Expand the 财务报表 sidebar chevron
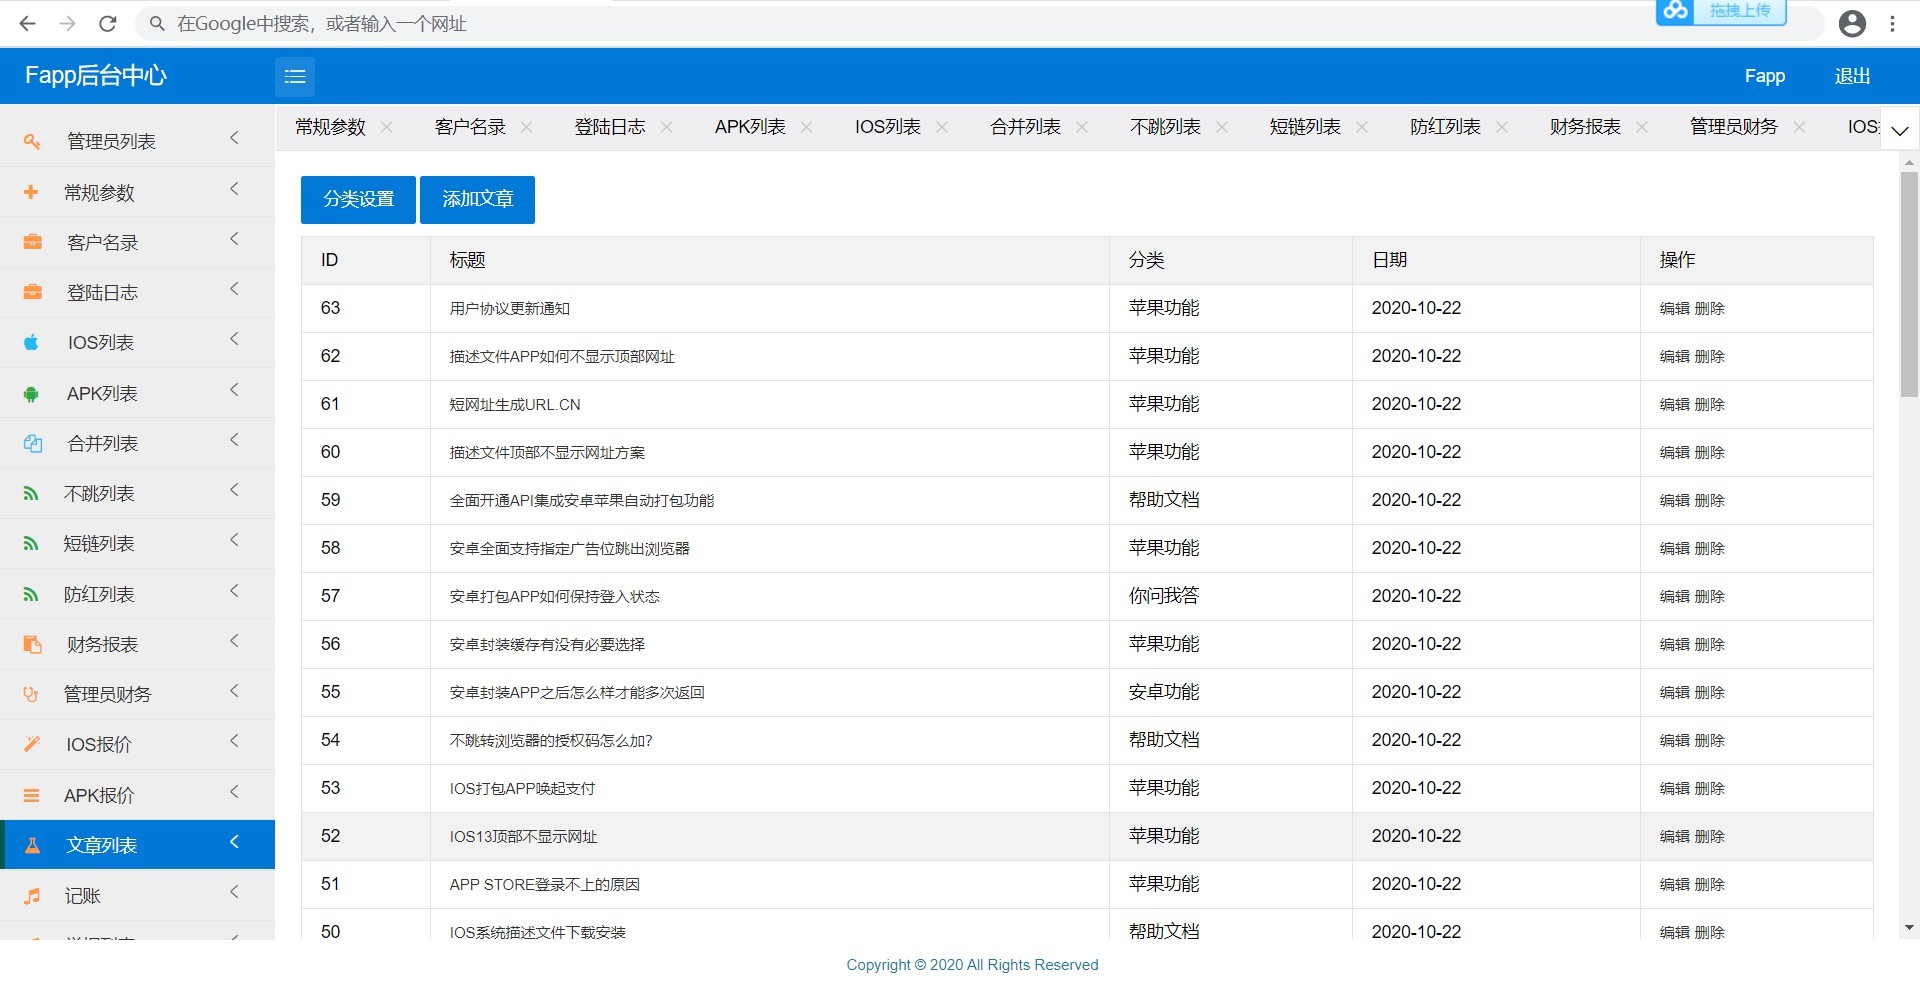The height and width of the screenshot is (987, 1920). coord(234,641)
